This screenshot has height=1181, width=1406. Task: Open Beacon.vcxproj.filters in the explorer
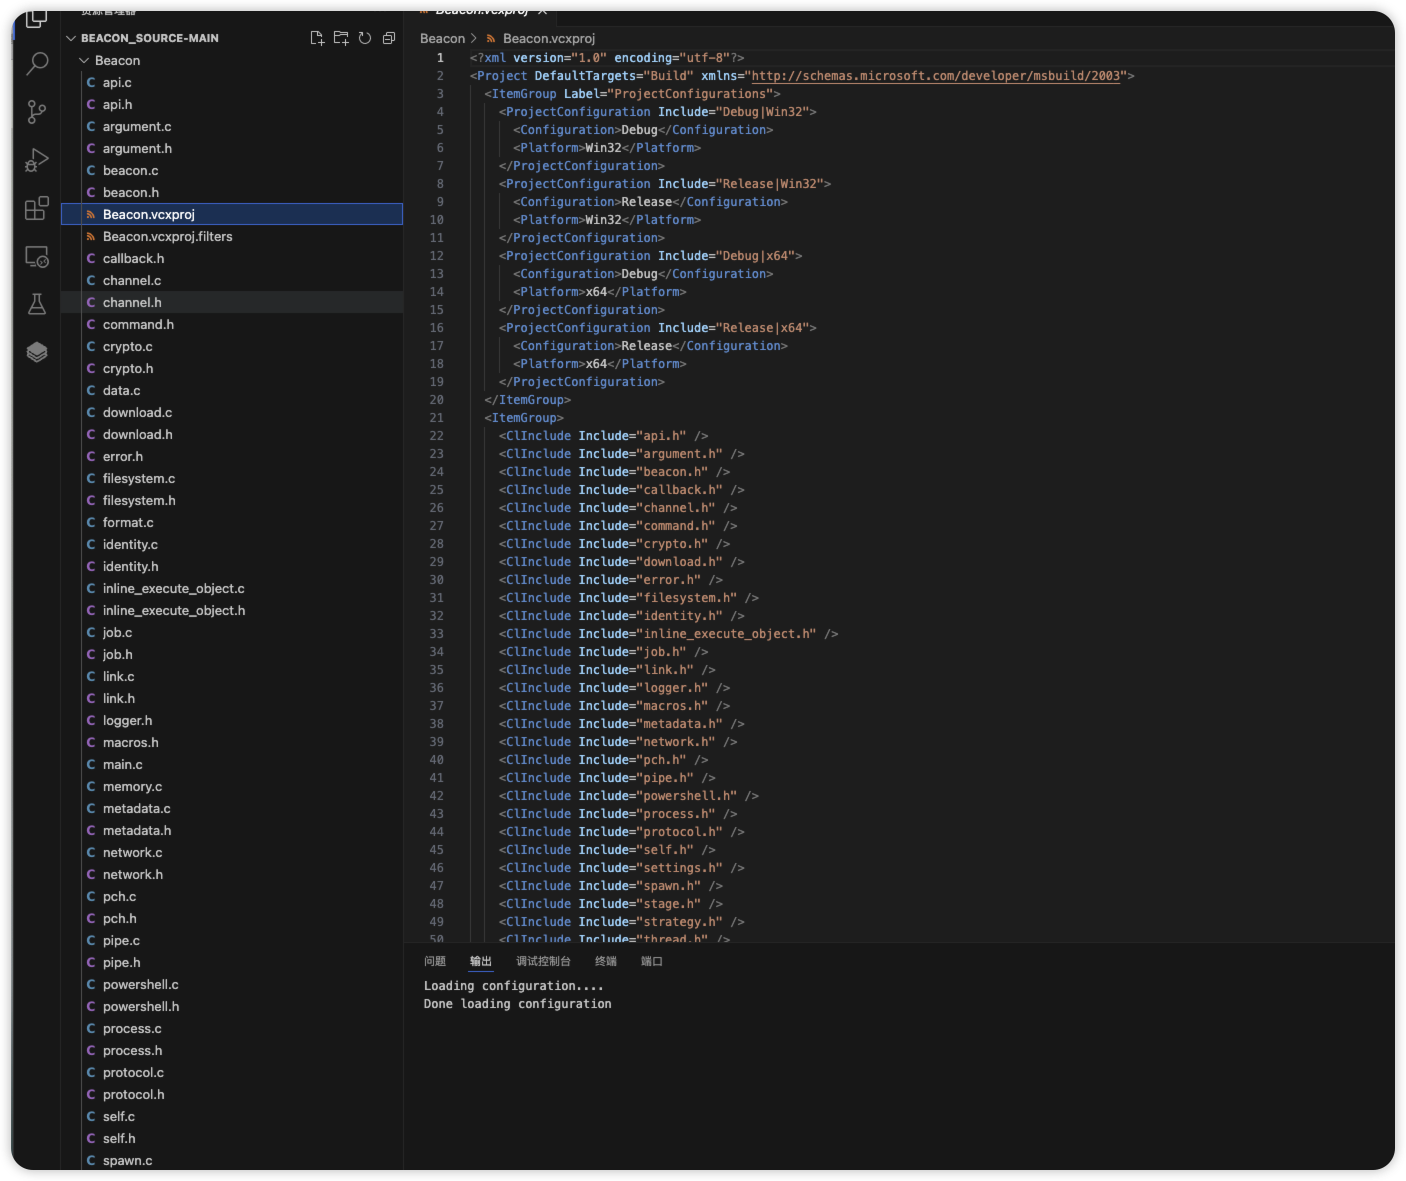click(x=167, y=237)
